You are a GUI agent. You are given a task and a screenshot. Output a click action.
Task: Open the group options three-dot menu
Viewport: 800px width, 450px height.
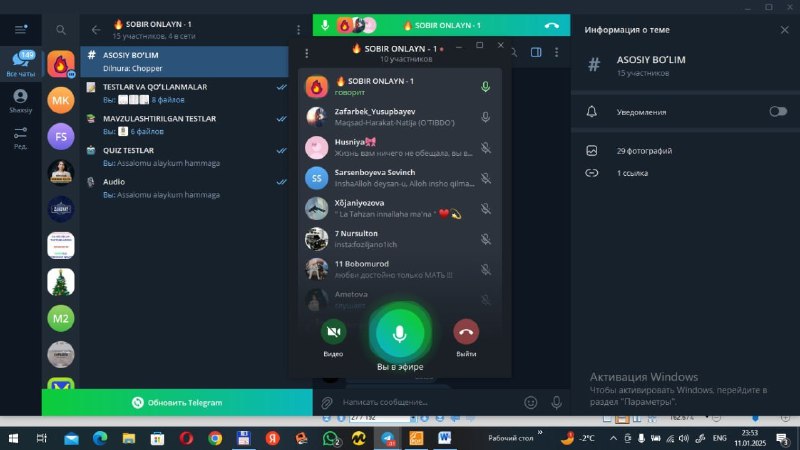pos(298,30)
